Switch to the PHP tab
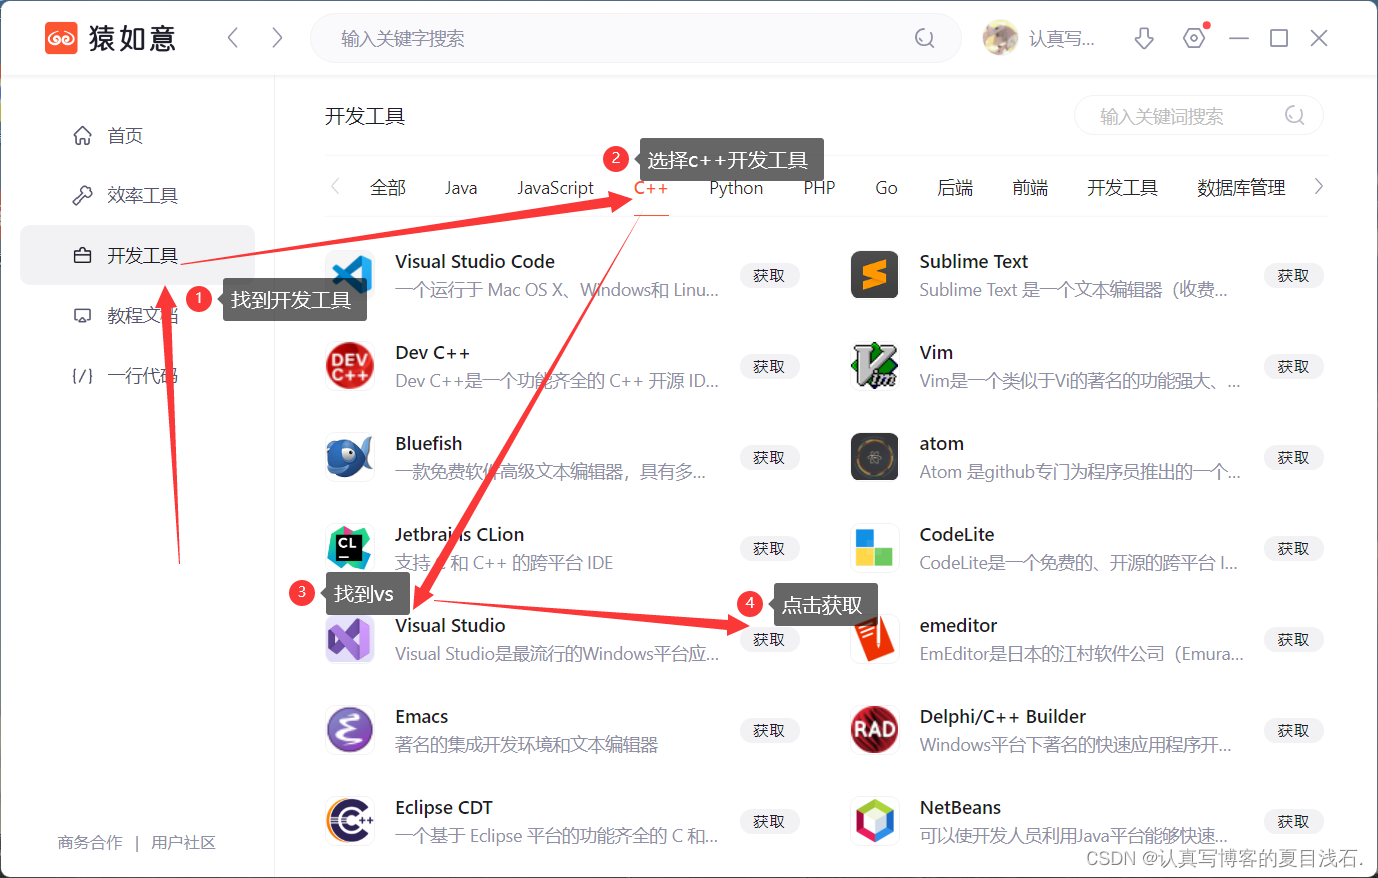Screen dimensions: 1378x878 (x=819, y=188)
